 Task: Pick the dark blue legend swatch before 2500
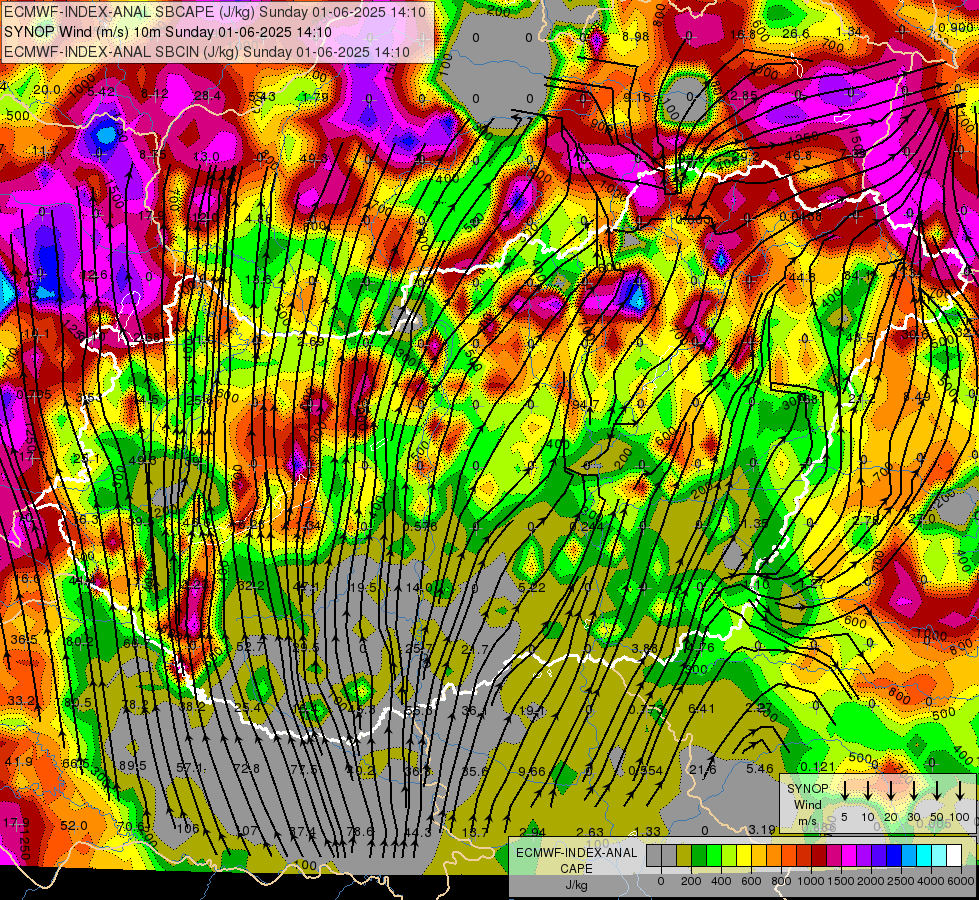point(894,856)
